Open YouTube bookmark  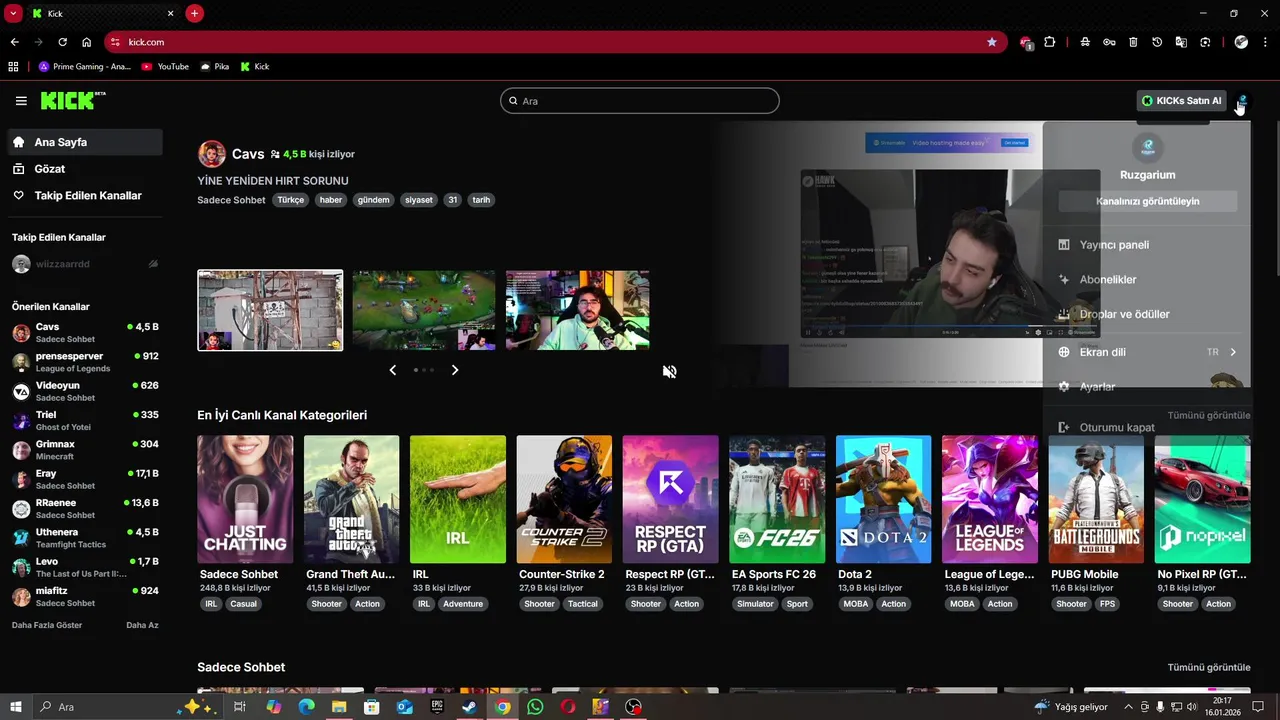coord(165,67)
